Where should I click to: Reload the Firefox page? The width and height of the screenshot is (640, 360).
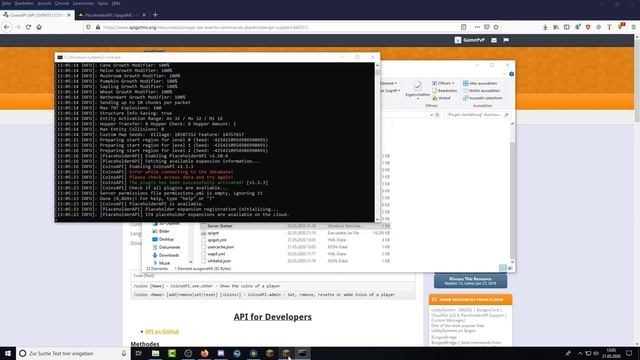(x=28, y=27)
